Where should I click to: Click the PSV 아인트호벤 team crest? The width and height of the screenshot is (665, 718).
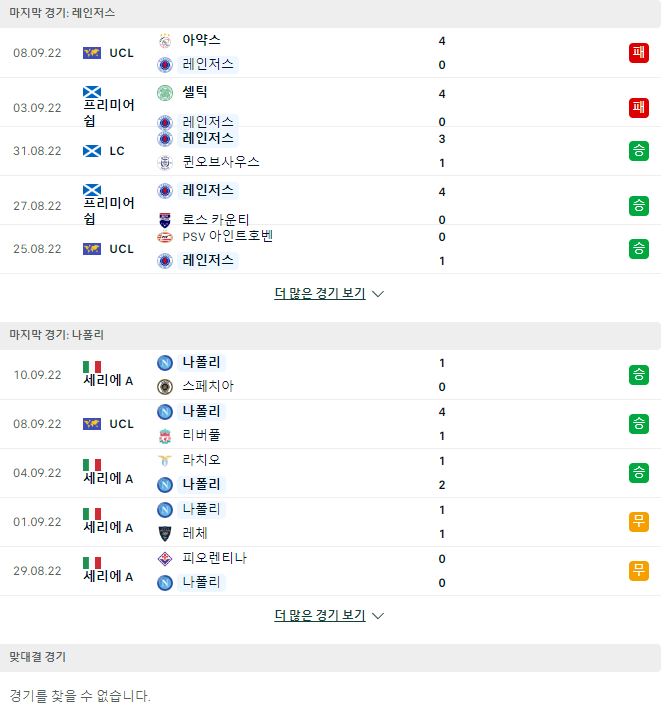click(x=165, y=237)
